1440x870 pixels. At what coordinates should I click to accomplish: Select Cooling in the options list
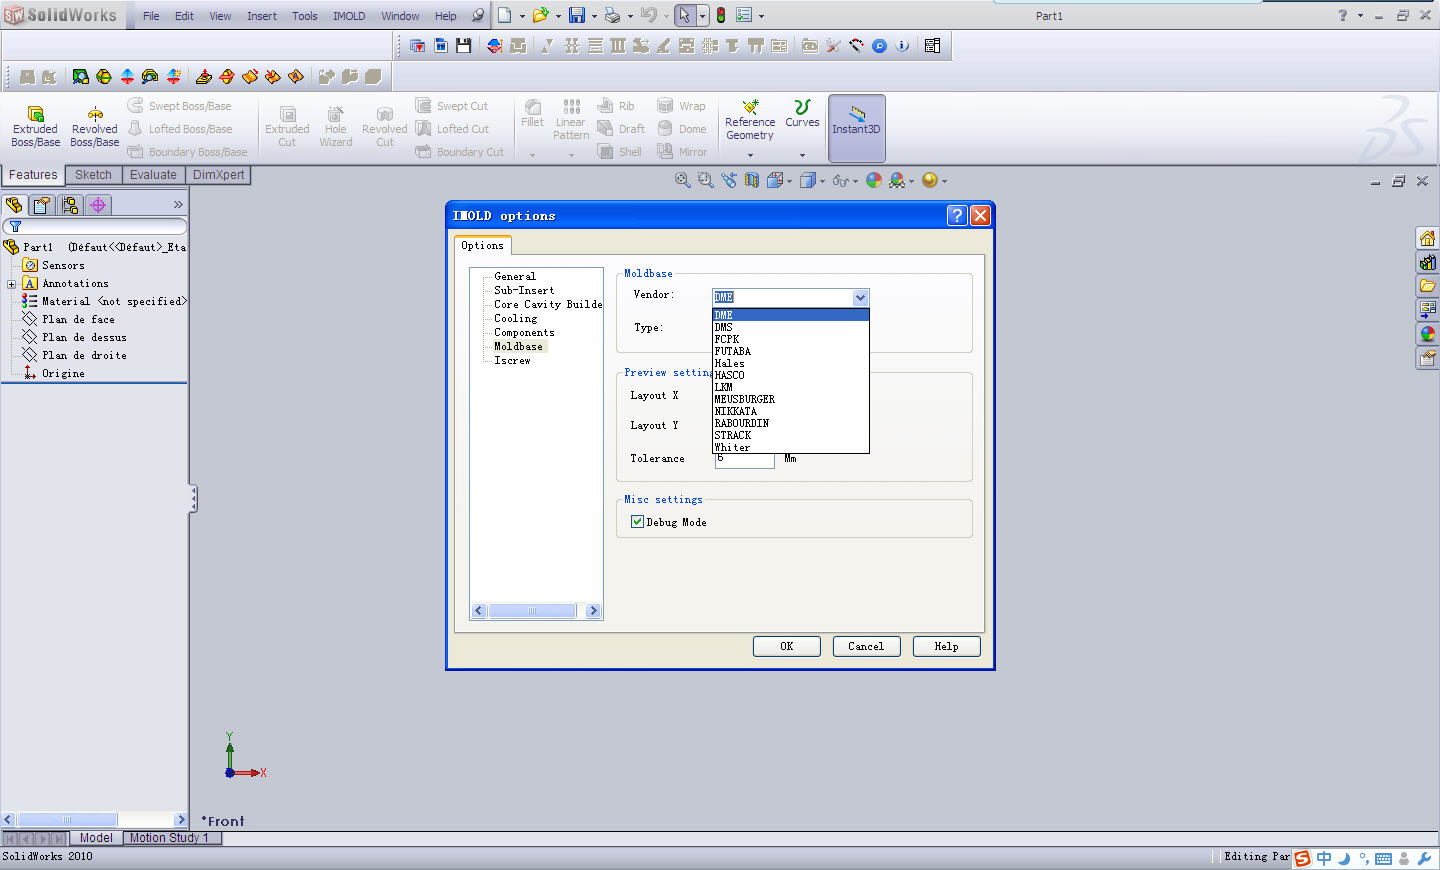(516, 318)
